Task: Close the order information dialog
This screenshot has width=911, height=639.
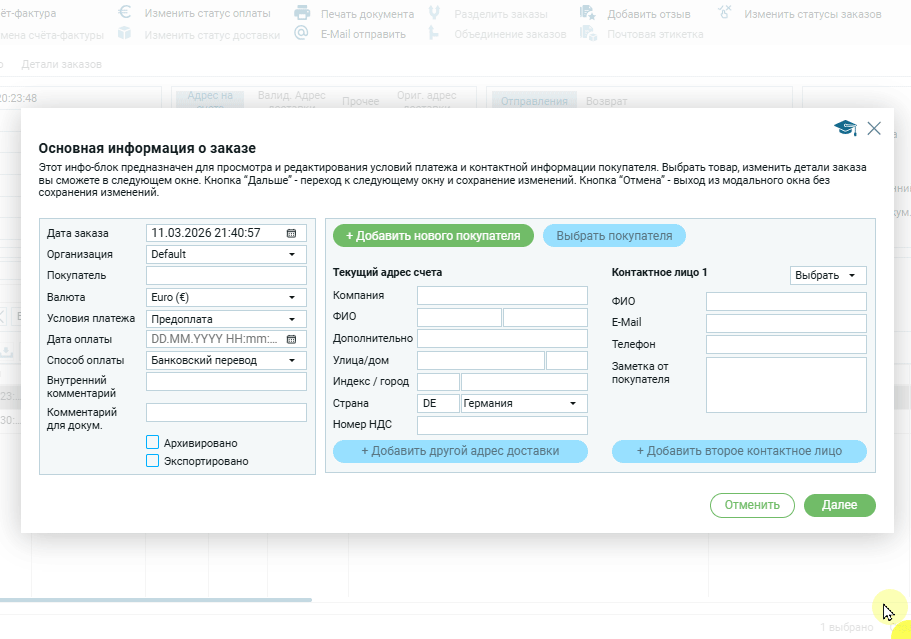Action: click(x=874, y=128)
